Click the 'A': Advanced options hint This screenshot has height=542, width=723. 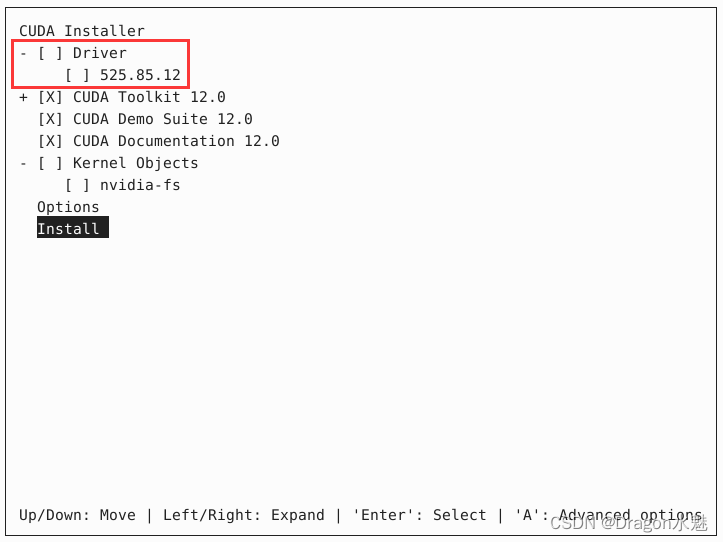pos(609,515)
